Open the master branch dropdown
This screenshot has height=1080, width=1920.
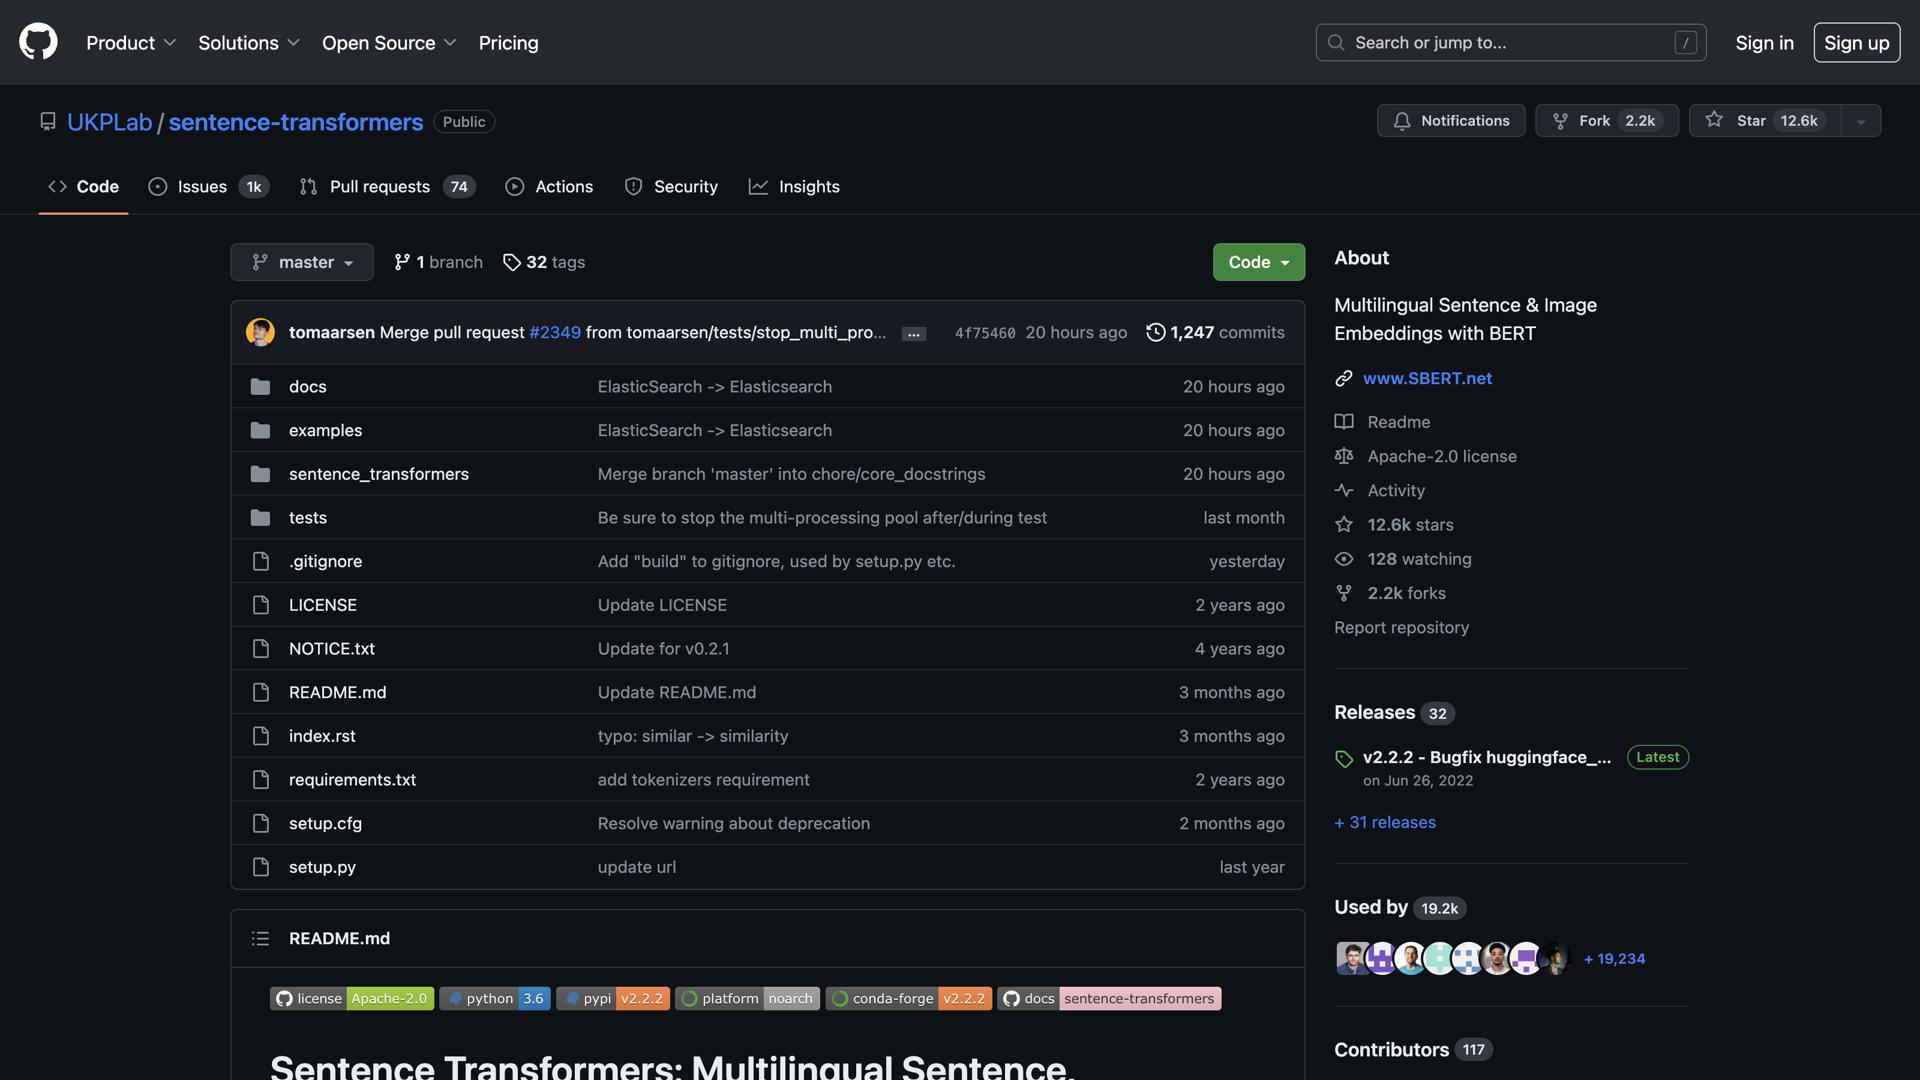click(301, 262)
